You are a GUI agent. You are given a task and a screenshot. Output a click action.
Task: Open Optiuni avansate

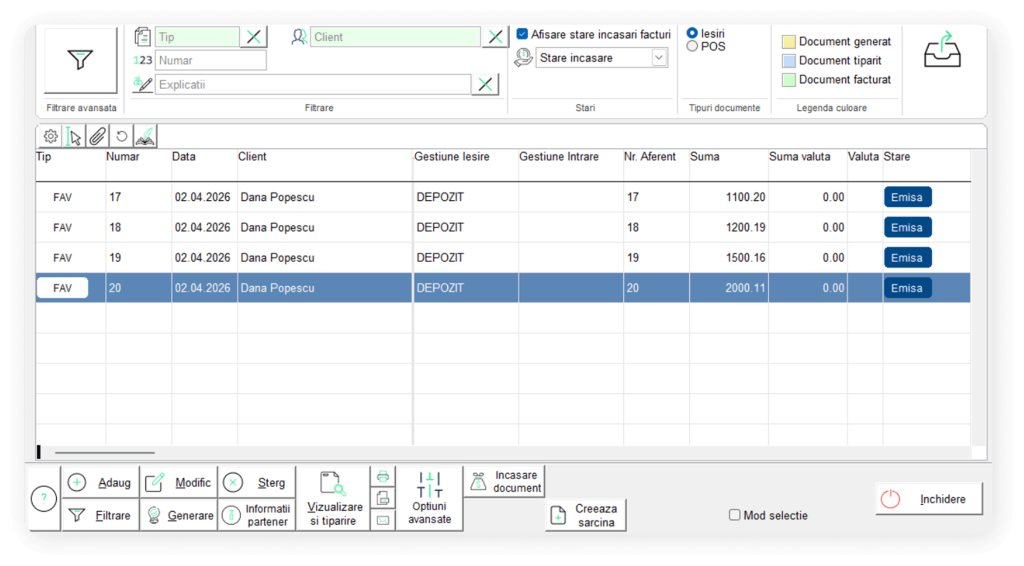pos(430,499)
